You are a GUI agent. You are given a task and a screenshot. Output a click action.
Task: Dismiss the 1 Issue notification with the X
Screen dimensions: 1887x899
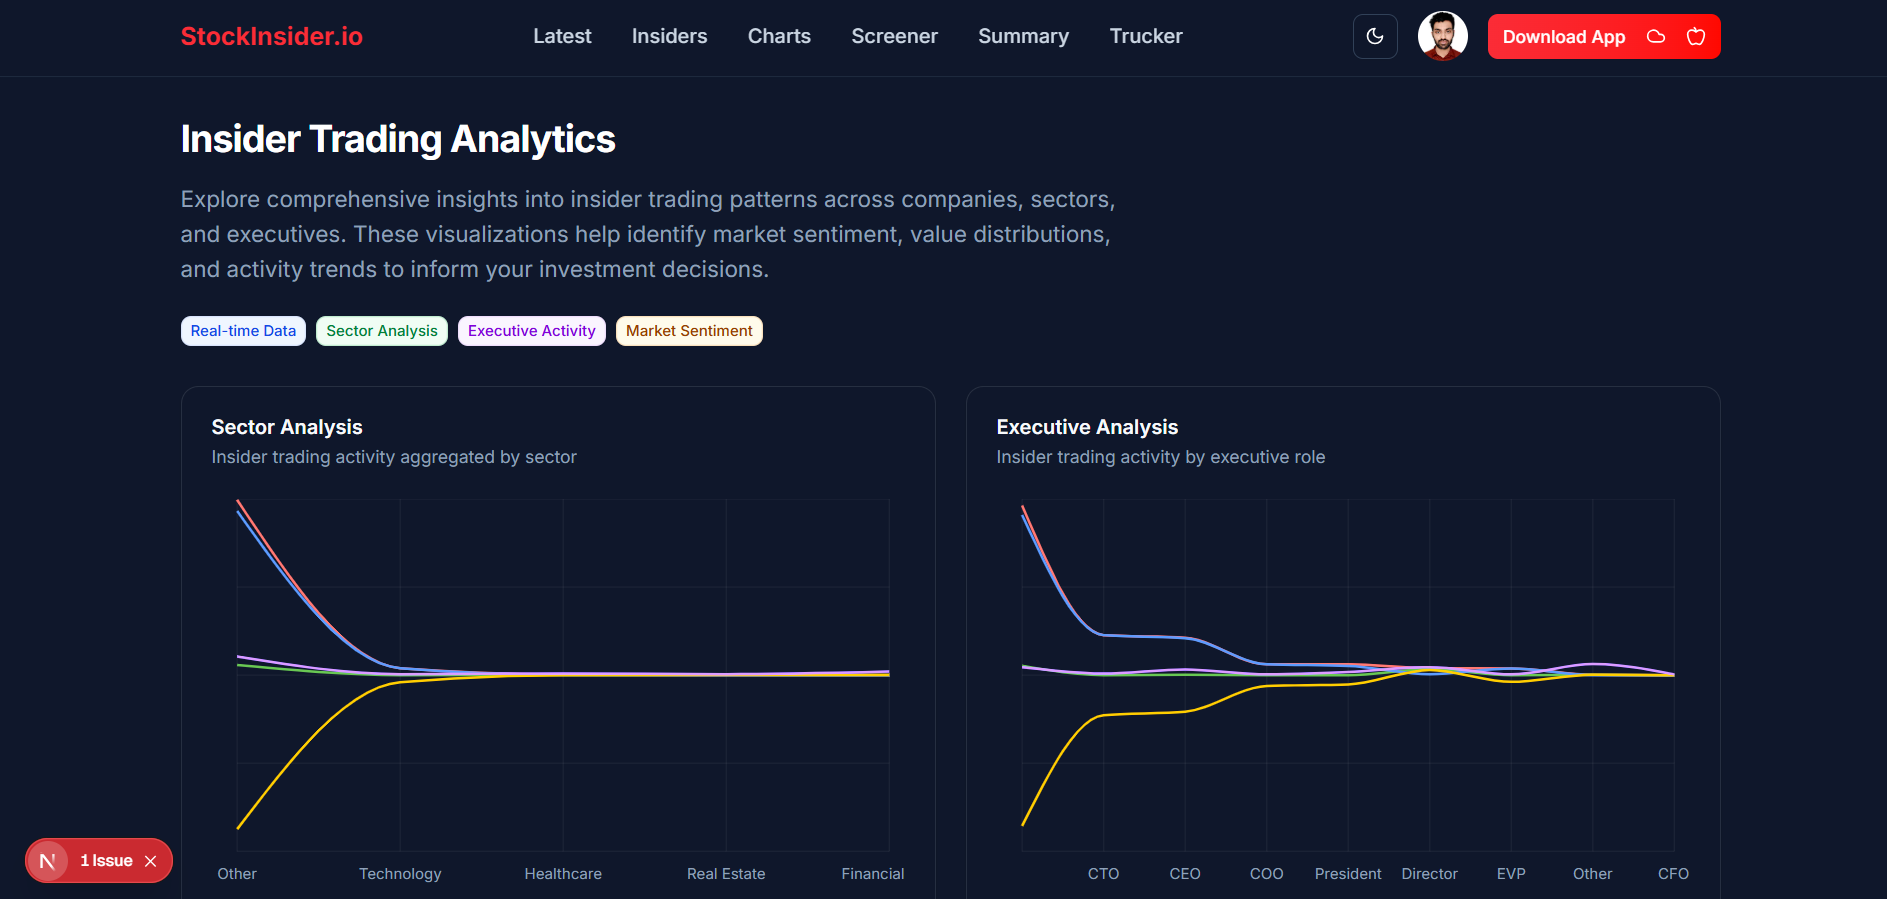point(151,860)
